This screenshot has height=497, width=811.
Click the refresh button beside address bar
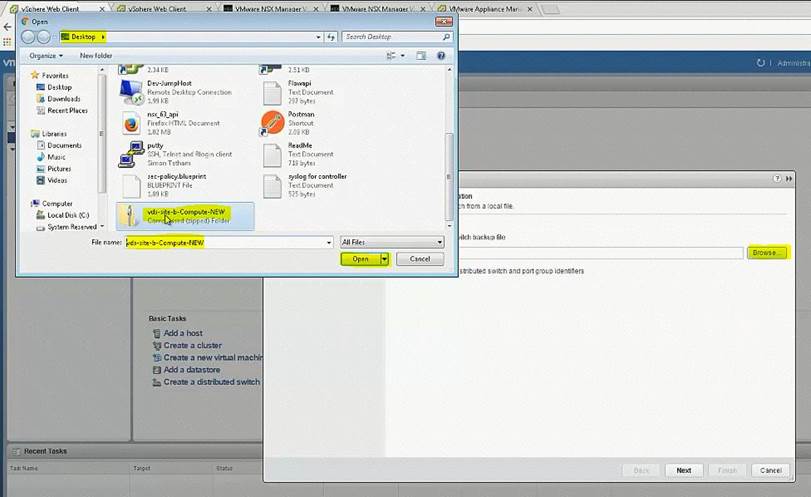coord(329,37)
